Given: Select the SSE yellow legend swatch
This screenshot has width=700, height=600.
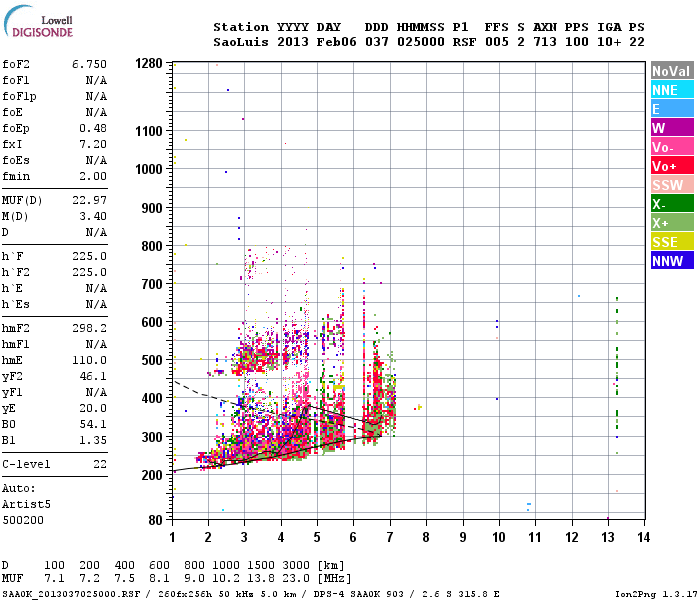Looking at the screenshot, I should click(672, 242).
